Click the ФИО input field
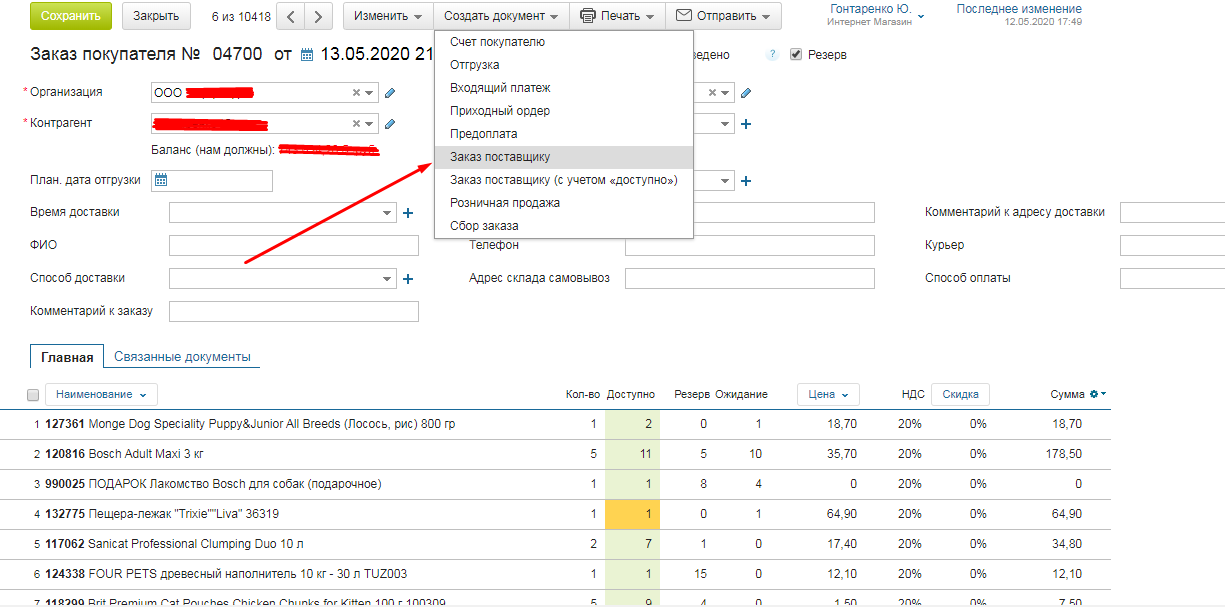 (294, 246)
